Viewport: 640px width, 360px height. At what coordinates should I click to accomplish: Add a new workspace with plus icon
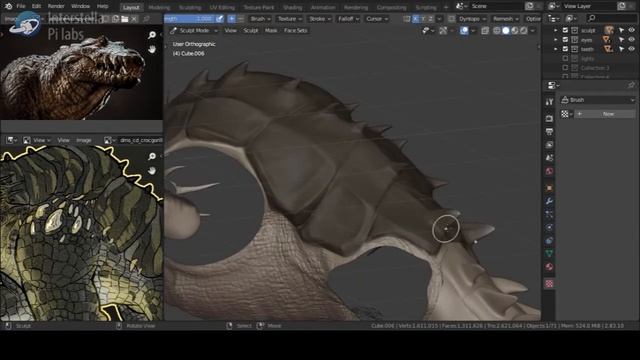(x=446, y=7)
